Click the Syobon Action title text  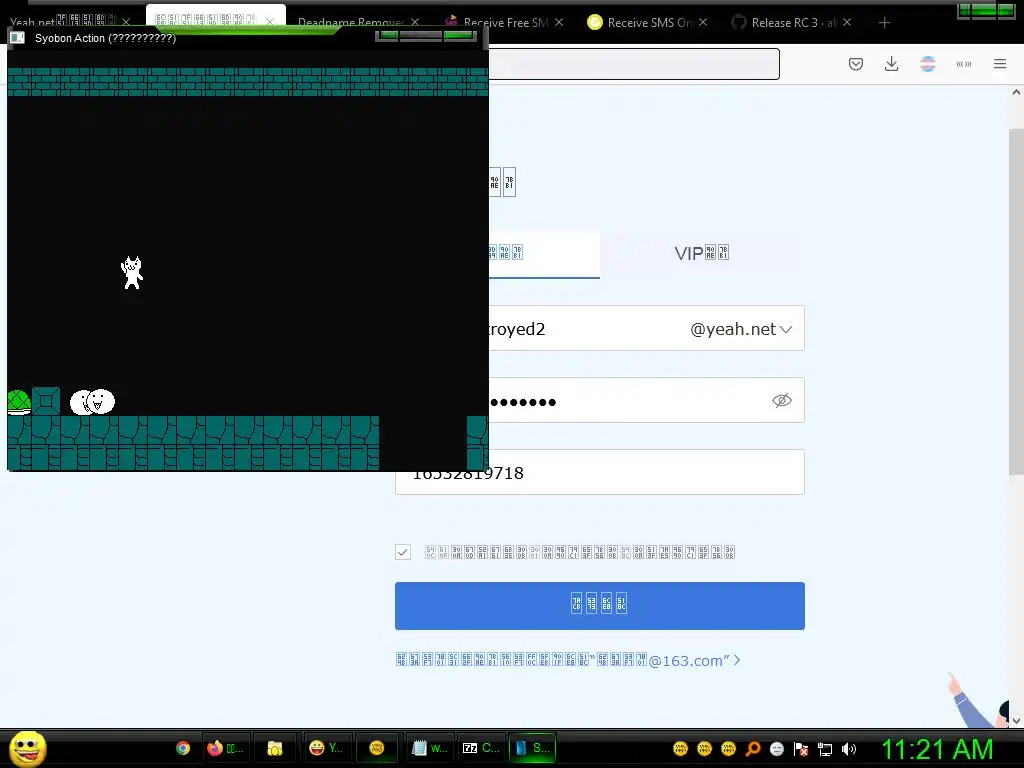coord(105,38)
